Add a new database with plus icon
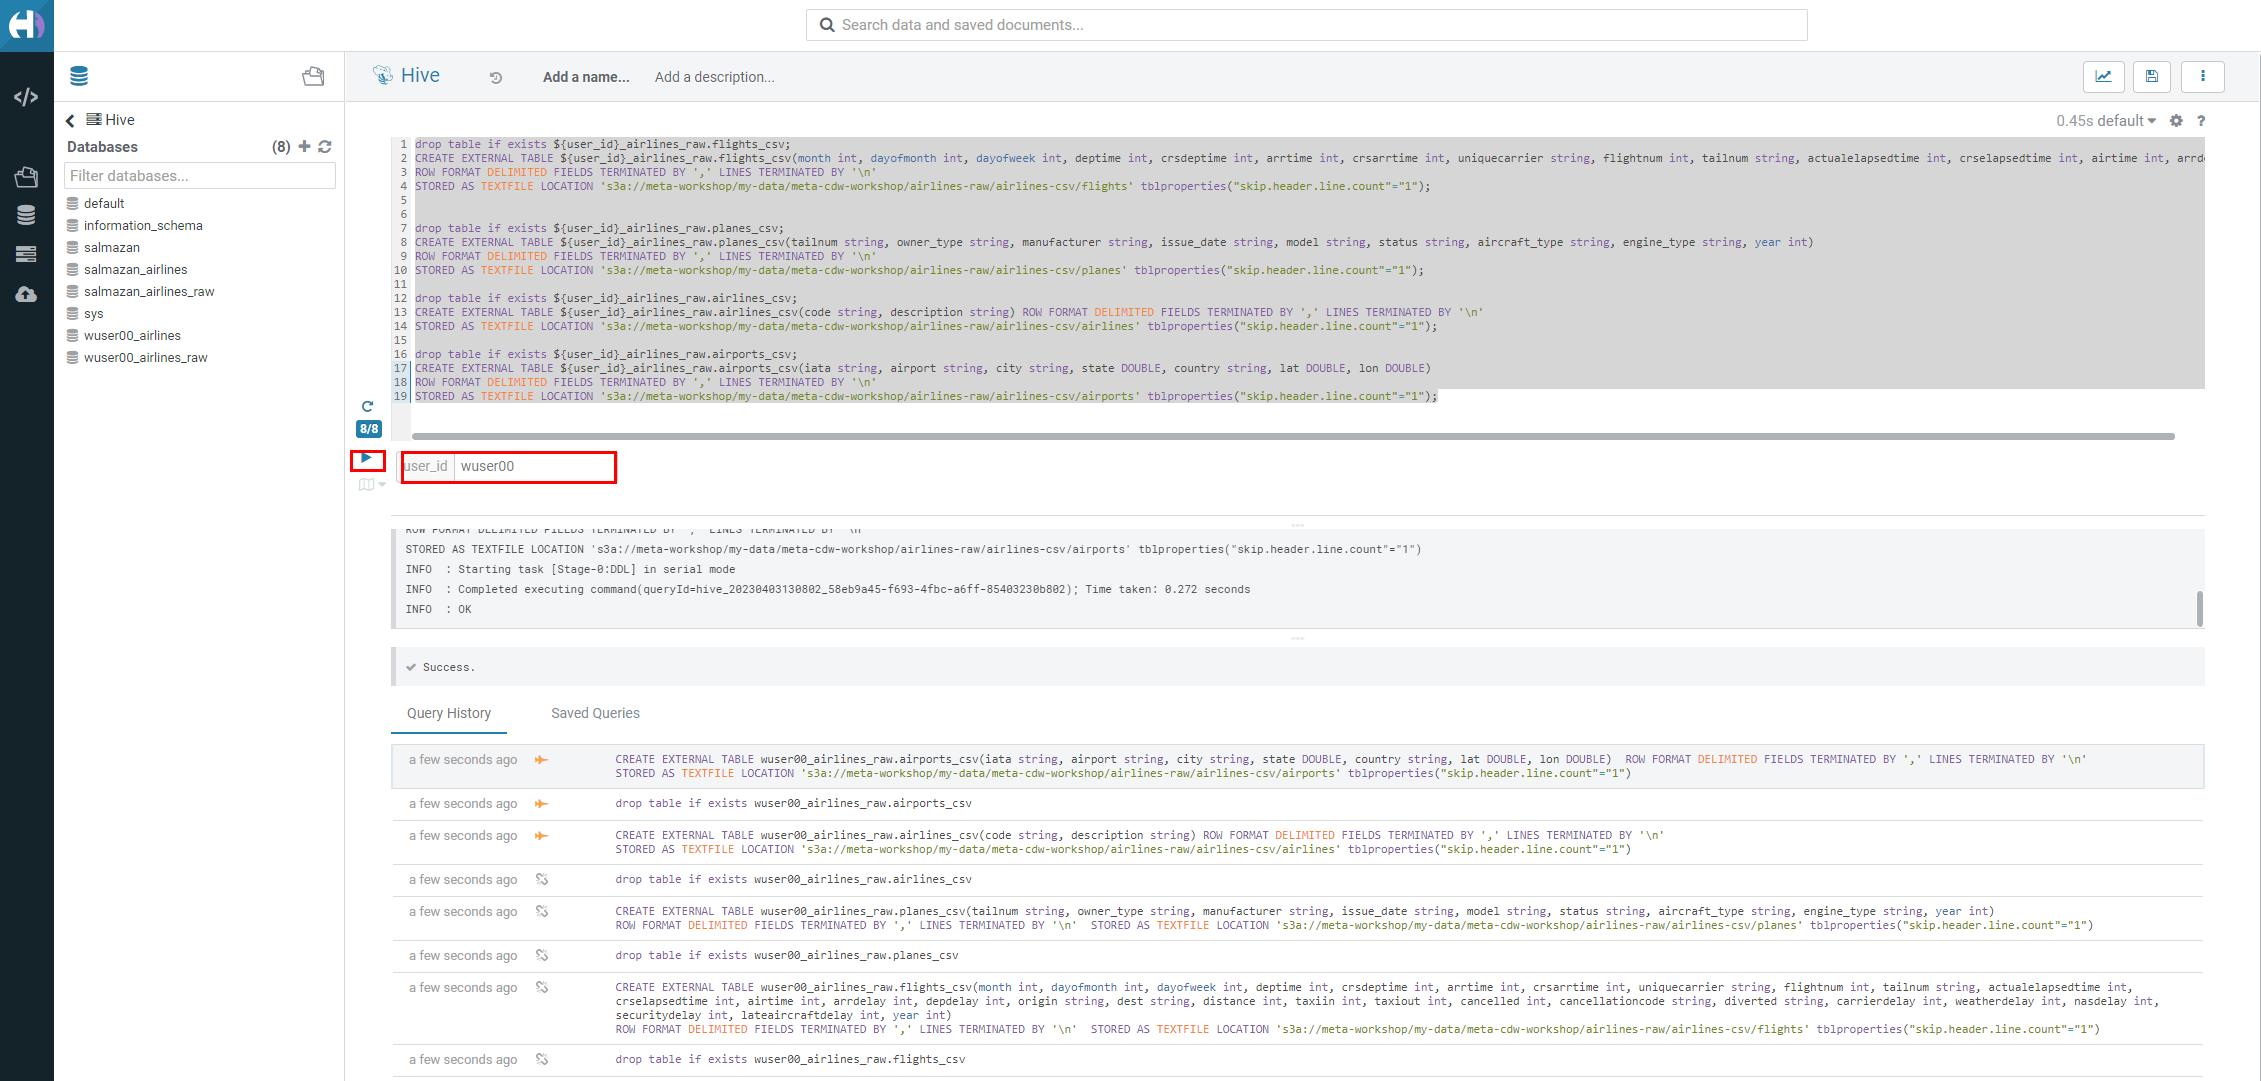Screen dimensions: 2261x1081 (304, 147)
